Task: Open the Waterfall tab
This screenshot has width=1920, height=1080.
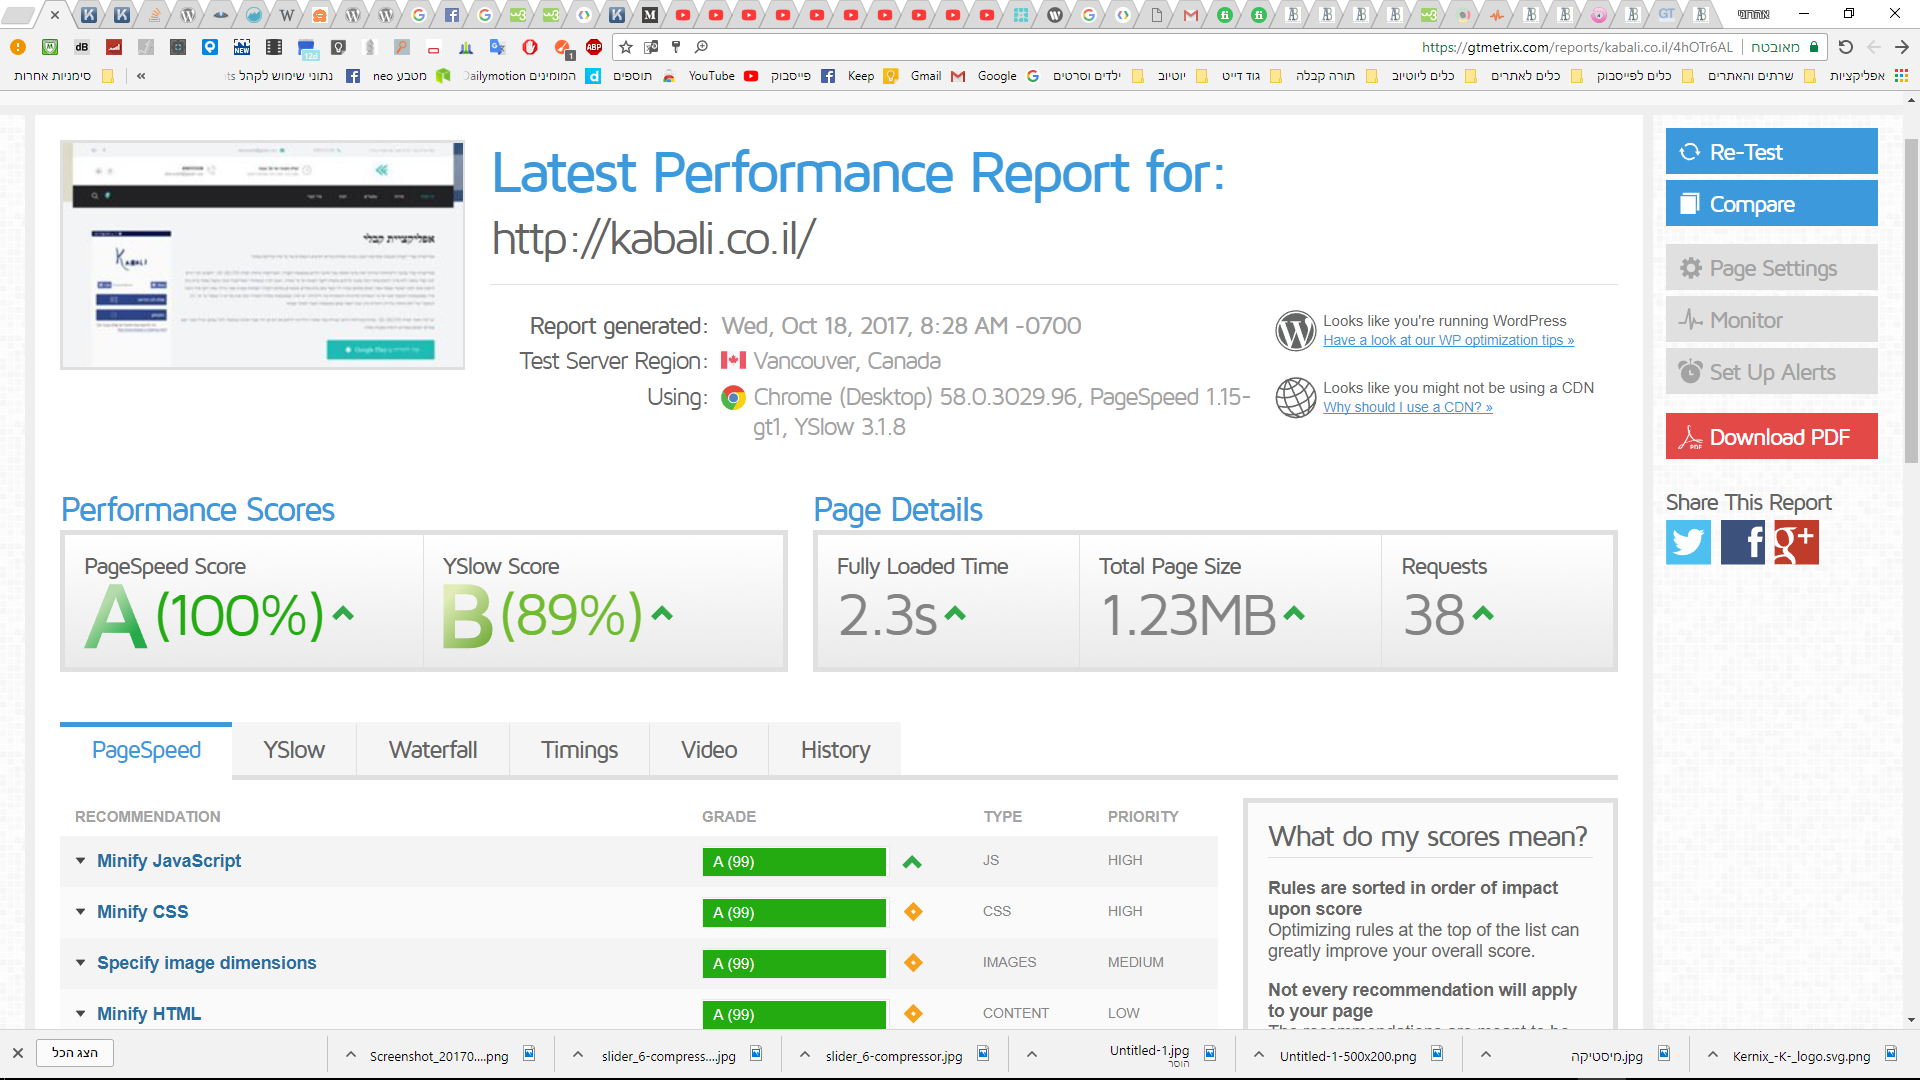Action: [x=433, y=750]
